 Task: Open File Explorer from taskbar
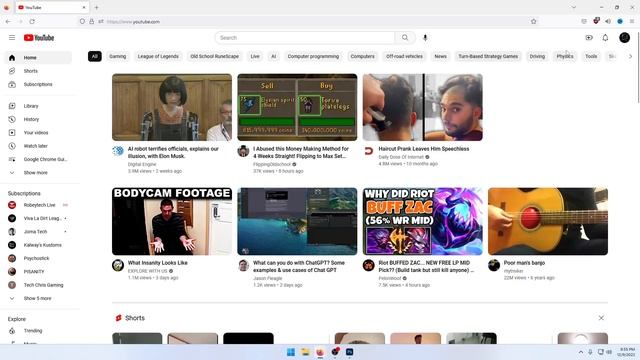[x=305, y=352]
